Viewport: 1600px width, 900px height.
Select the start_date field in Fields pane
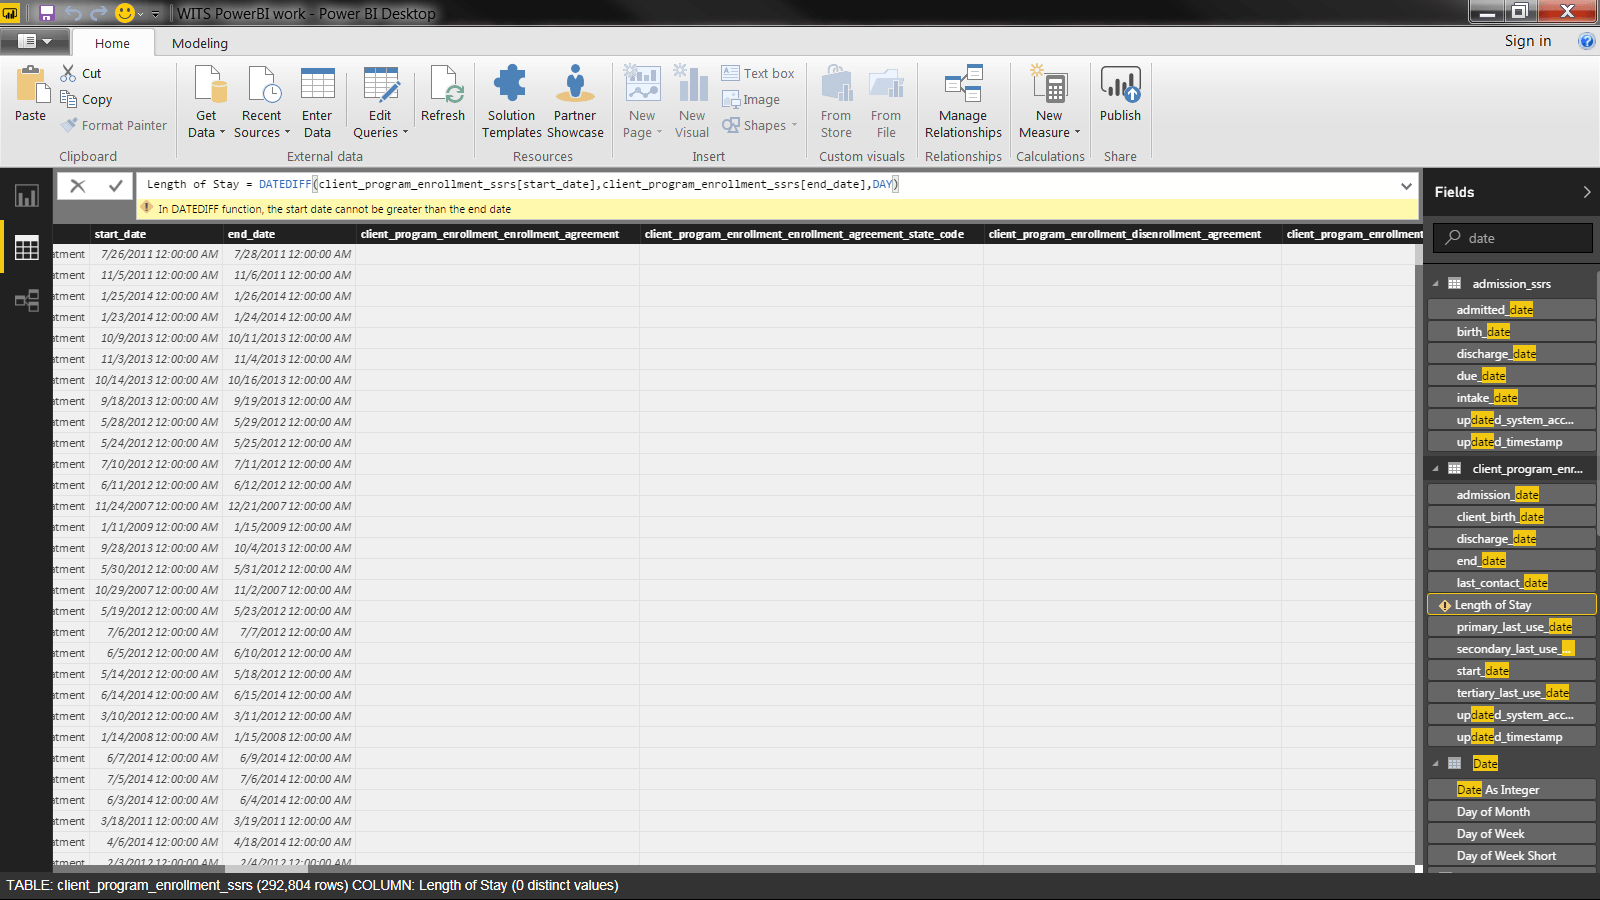pos(1511,671)
